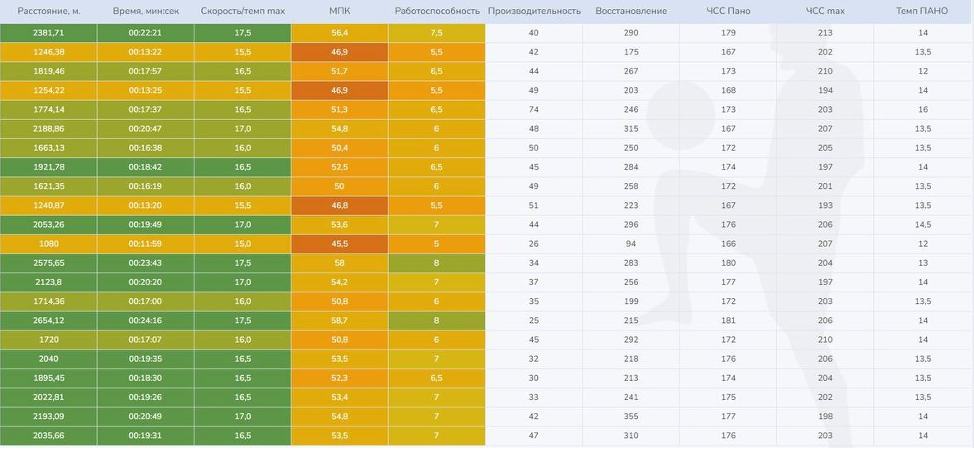Click the Производительность column header

pos(533,10)
